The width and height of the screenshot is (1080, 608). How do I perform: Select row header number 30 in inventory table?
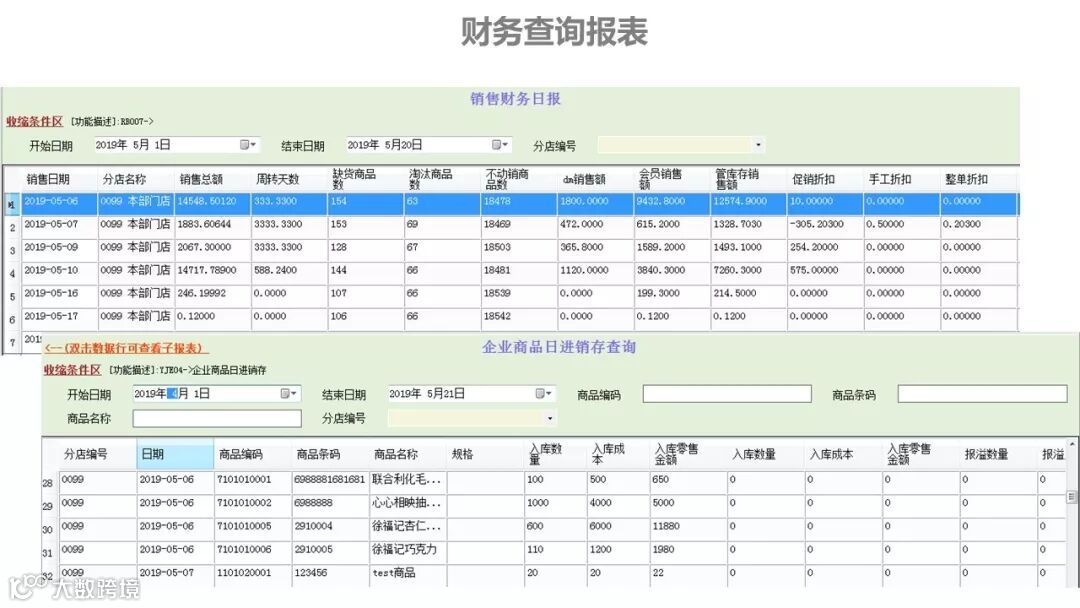coord(48,530)
